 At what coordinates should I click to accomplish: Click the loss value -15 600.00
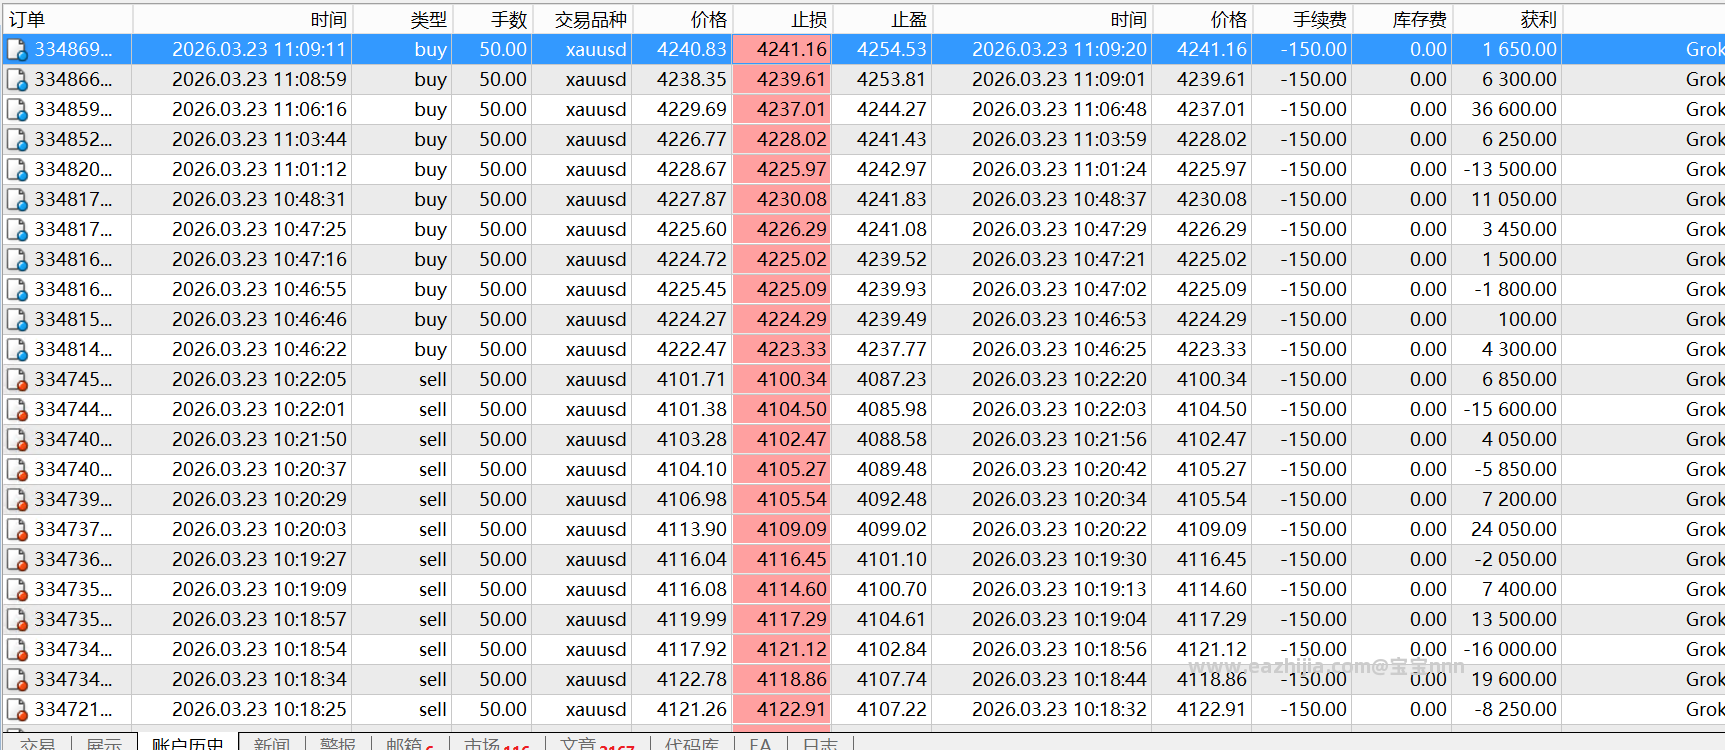point(1510,410)
